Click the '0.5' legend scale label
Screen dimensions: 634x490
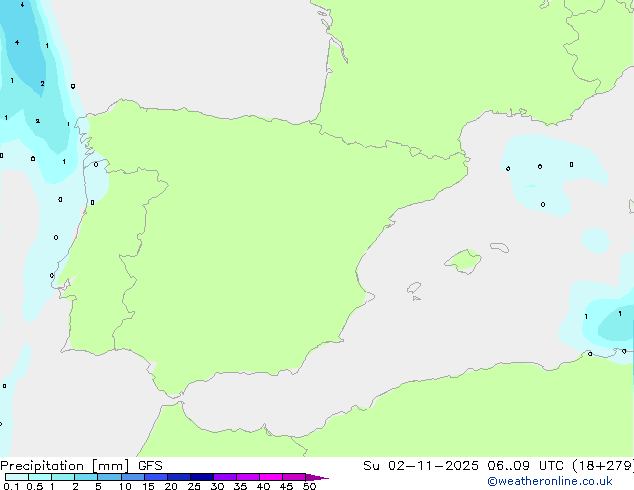(x=35, y=486)
